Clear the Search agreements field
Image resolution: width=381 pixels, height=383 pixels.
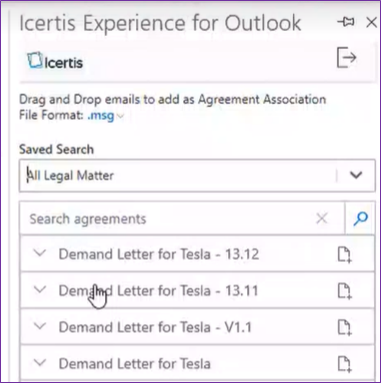click(322, 219)
